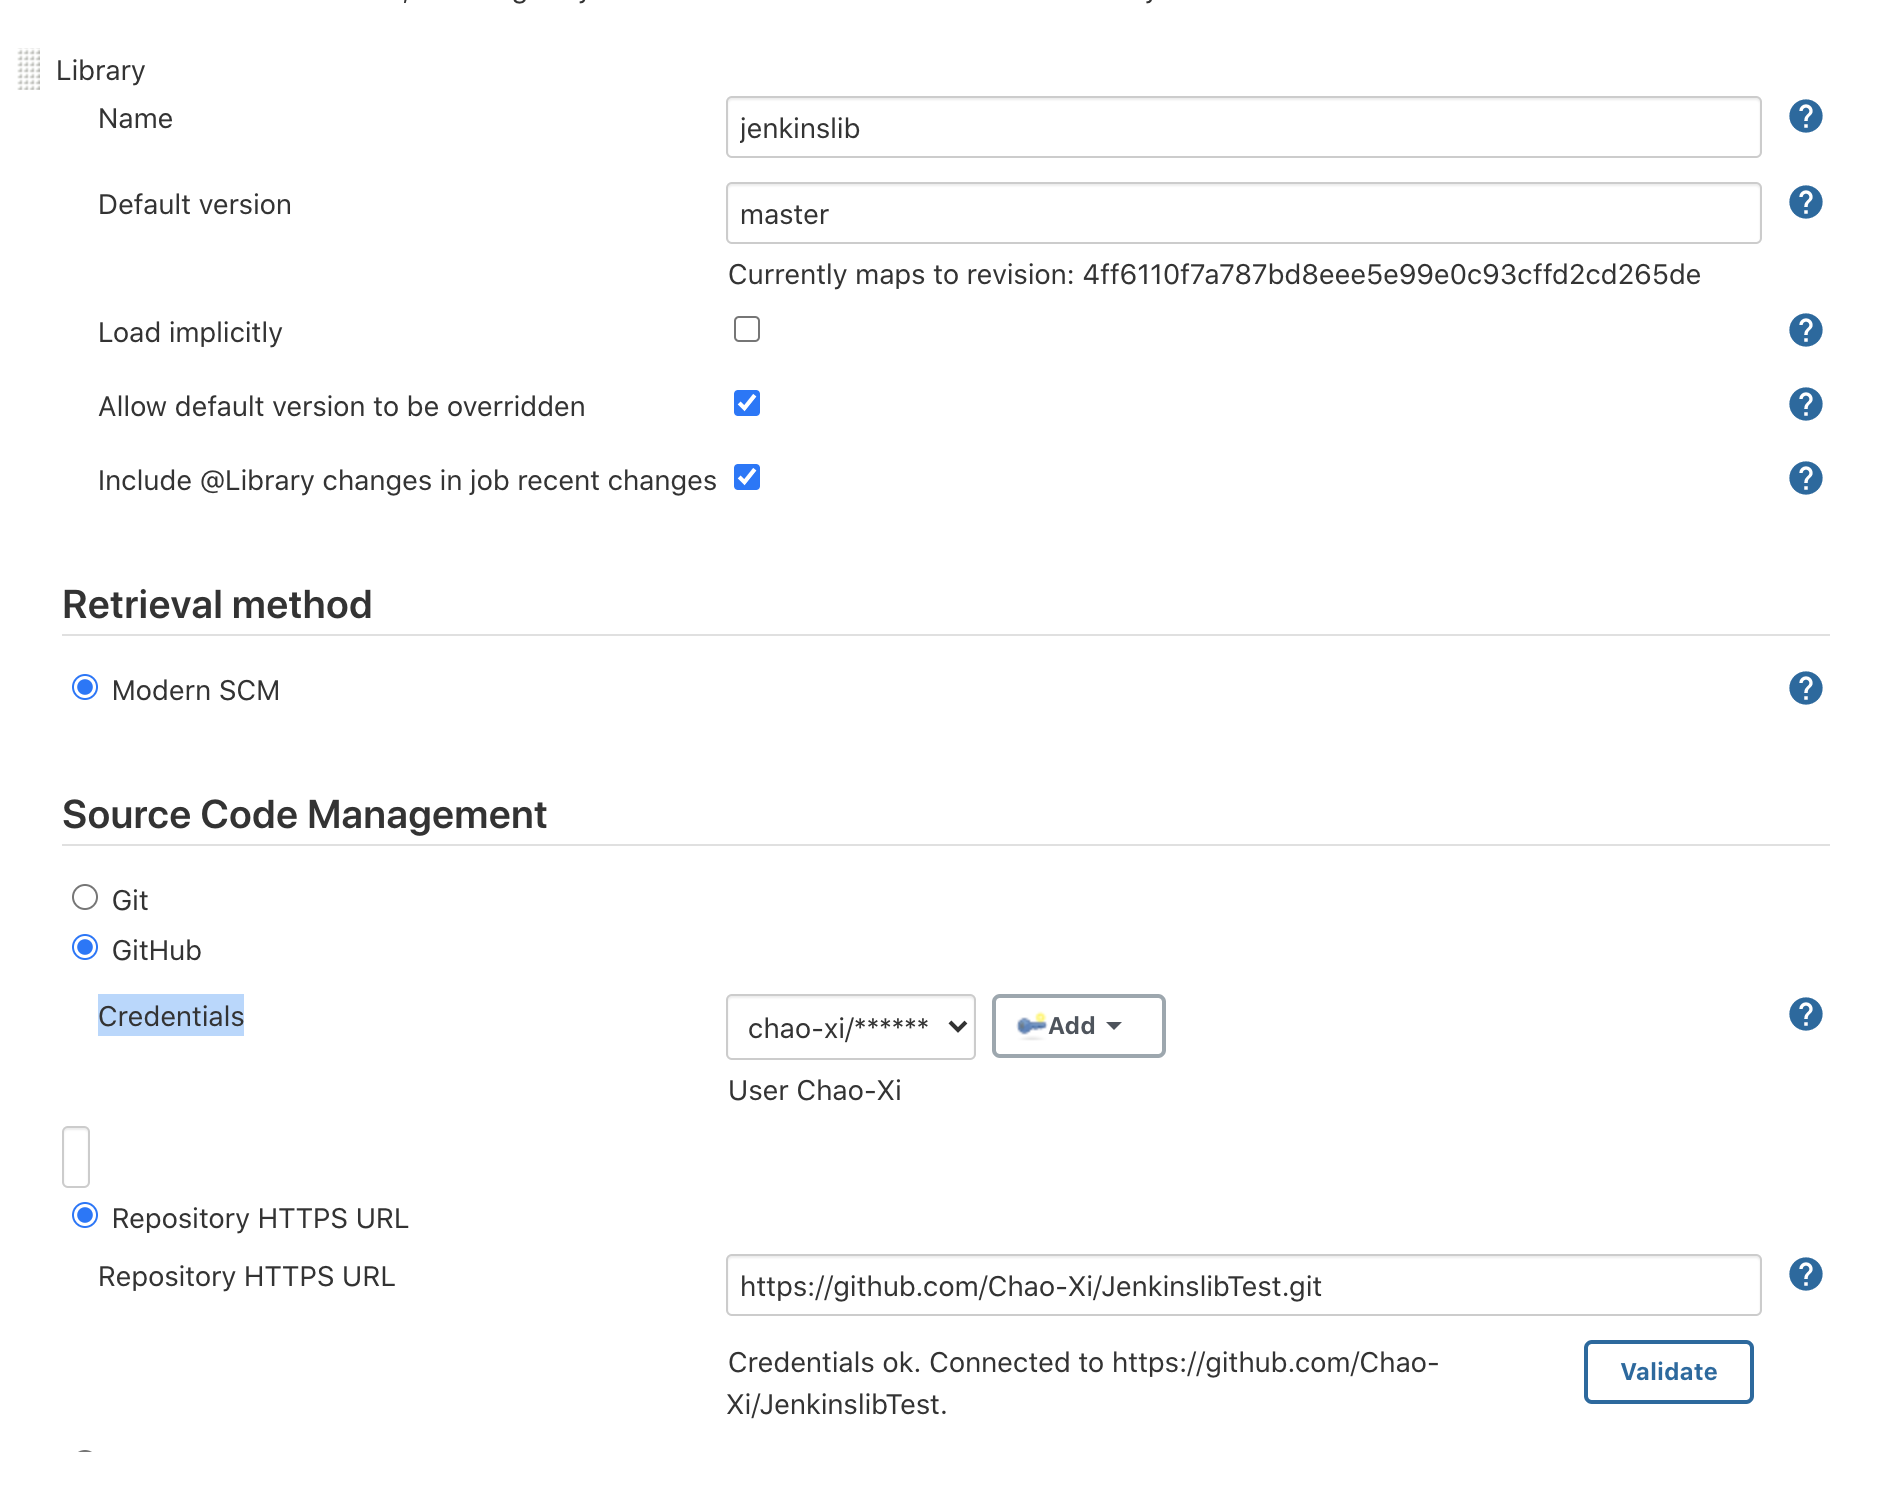This screenshot has width=1884, height=1504.
Task: Uncheck Allow default version to be overridden
Action: coord(747,403)
